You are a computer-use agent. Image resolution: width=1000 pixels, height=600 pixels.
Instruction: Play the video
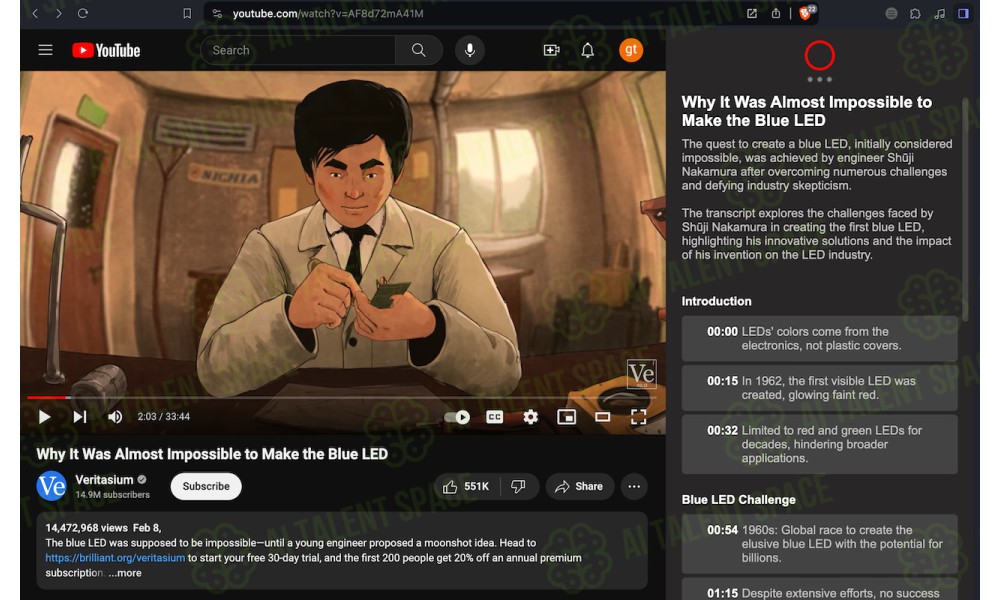pyautogui.click(x=44, y=417)
